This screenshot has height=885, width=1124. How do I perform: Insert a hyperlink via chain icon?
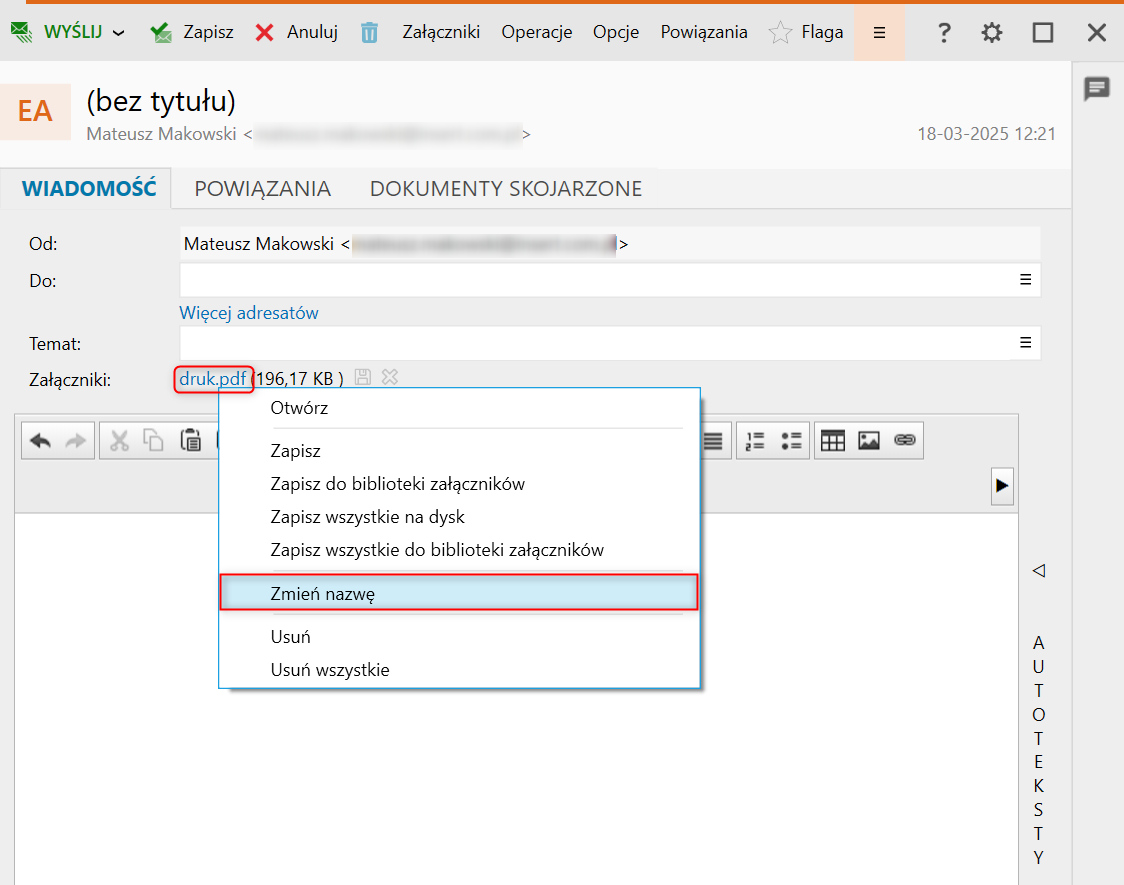click(x=905, y=440)
